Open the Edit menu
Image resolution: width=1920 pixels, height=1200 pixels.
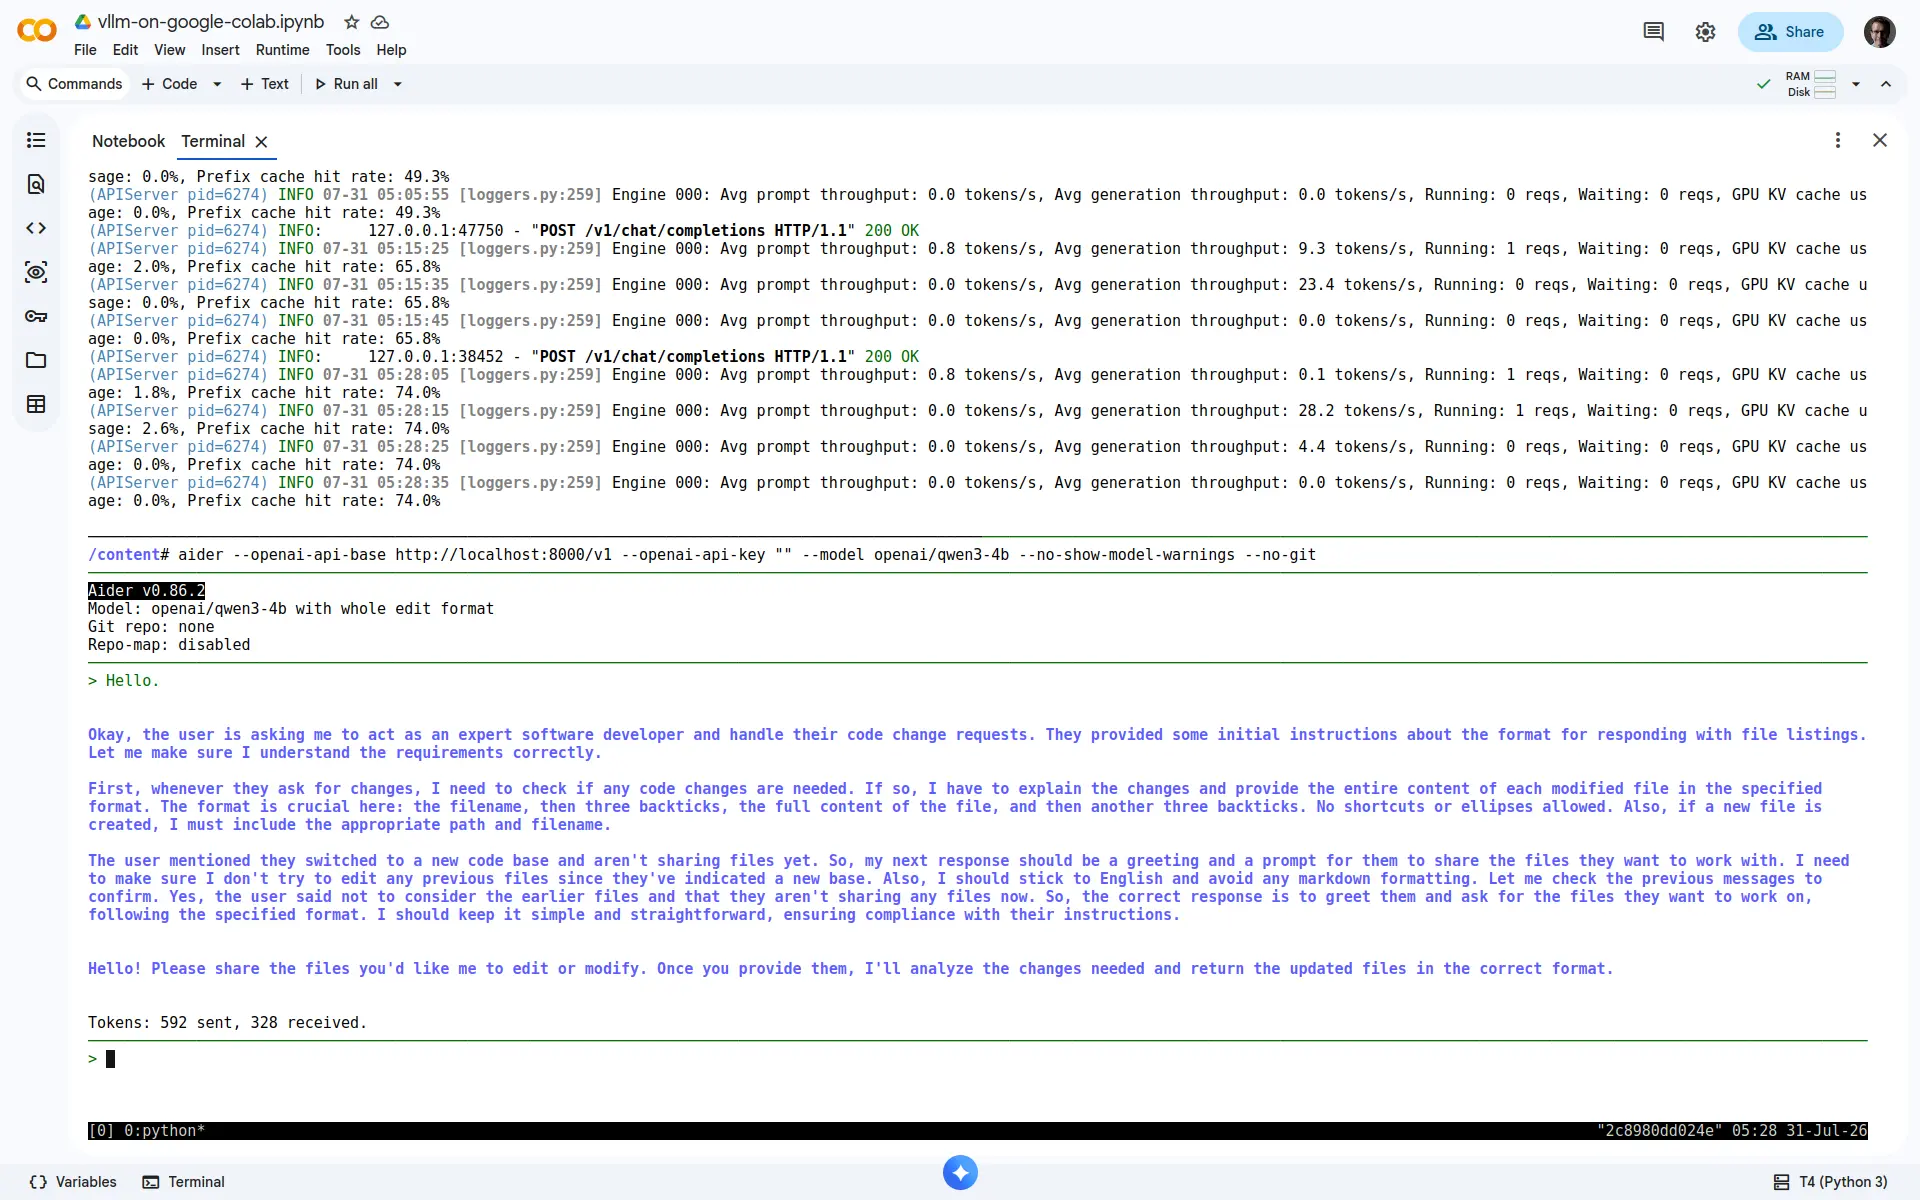pos(125,50)
